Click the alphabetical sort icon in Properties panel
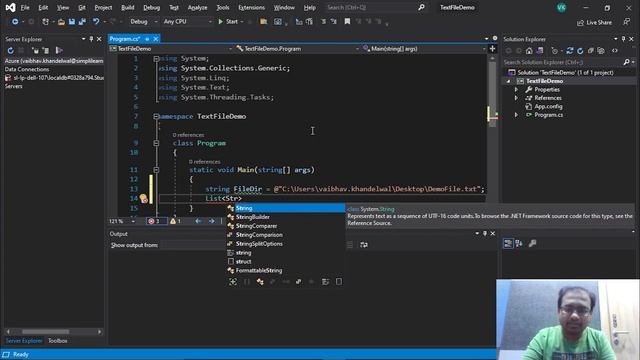 click(x=519, y=244)
